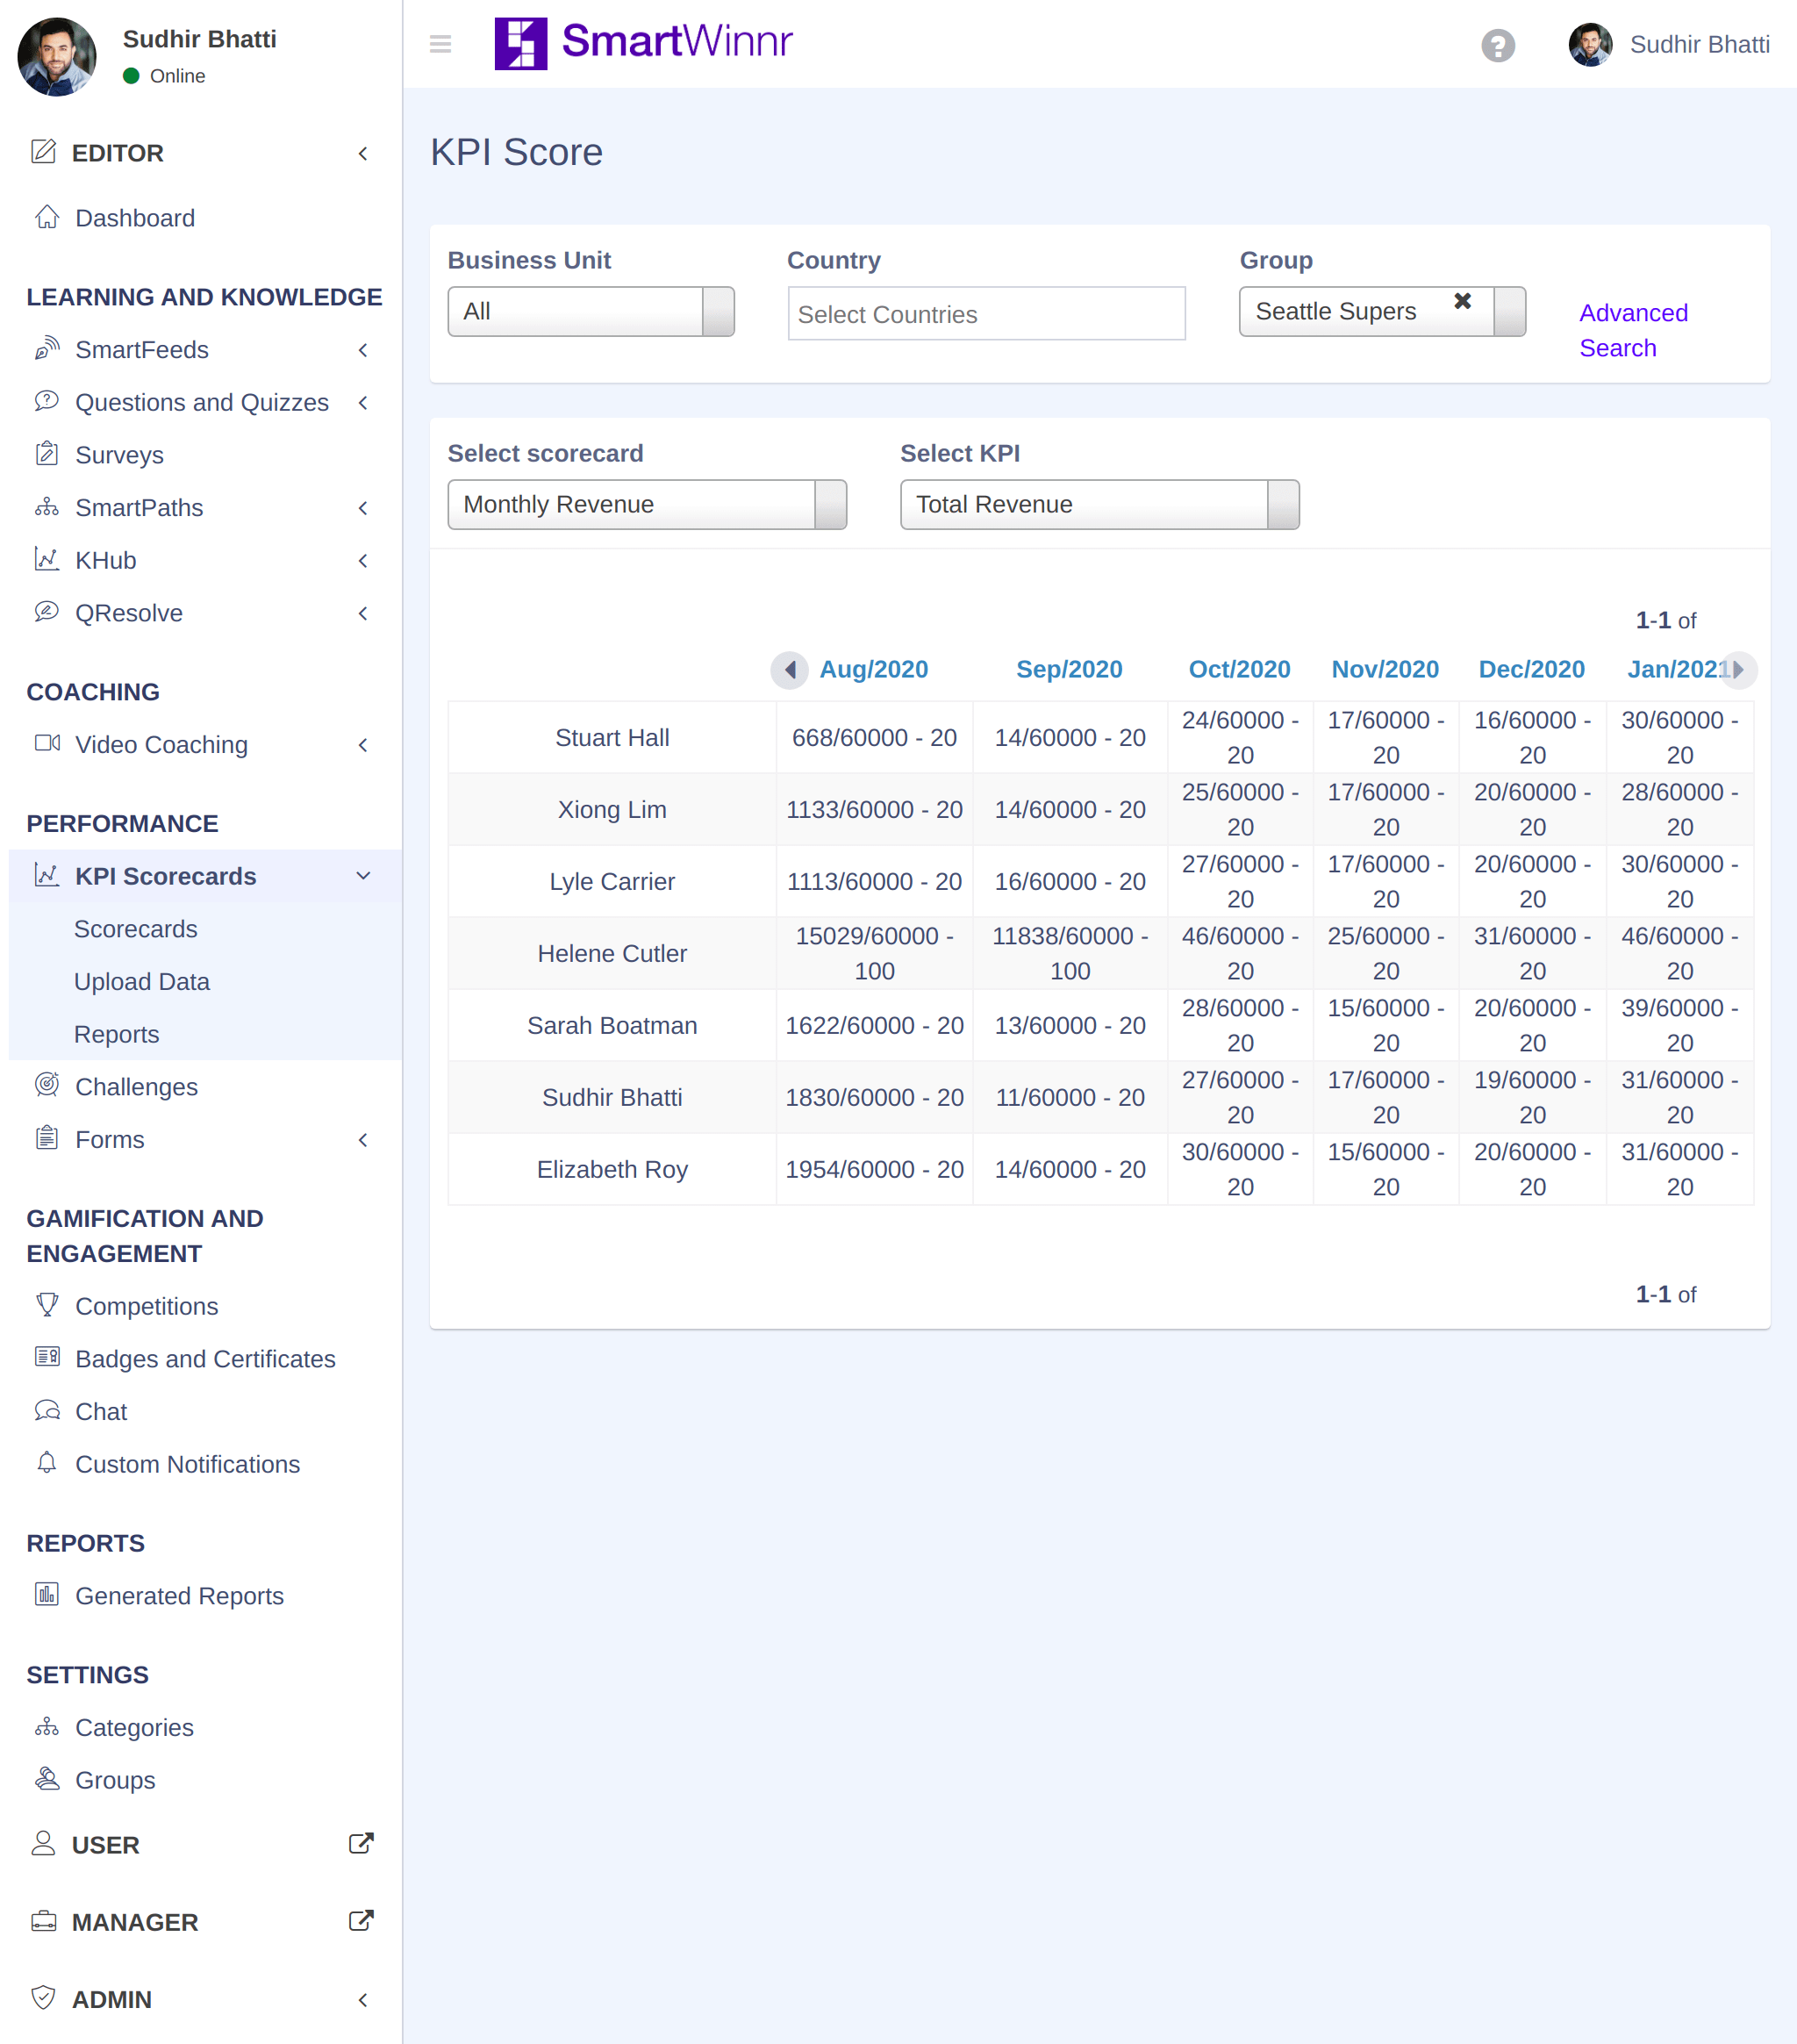Open Upload Data submenu item

pos(142,982)
